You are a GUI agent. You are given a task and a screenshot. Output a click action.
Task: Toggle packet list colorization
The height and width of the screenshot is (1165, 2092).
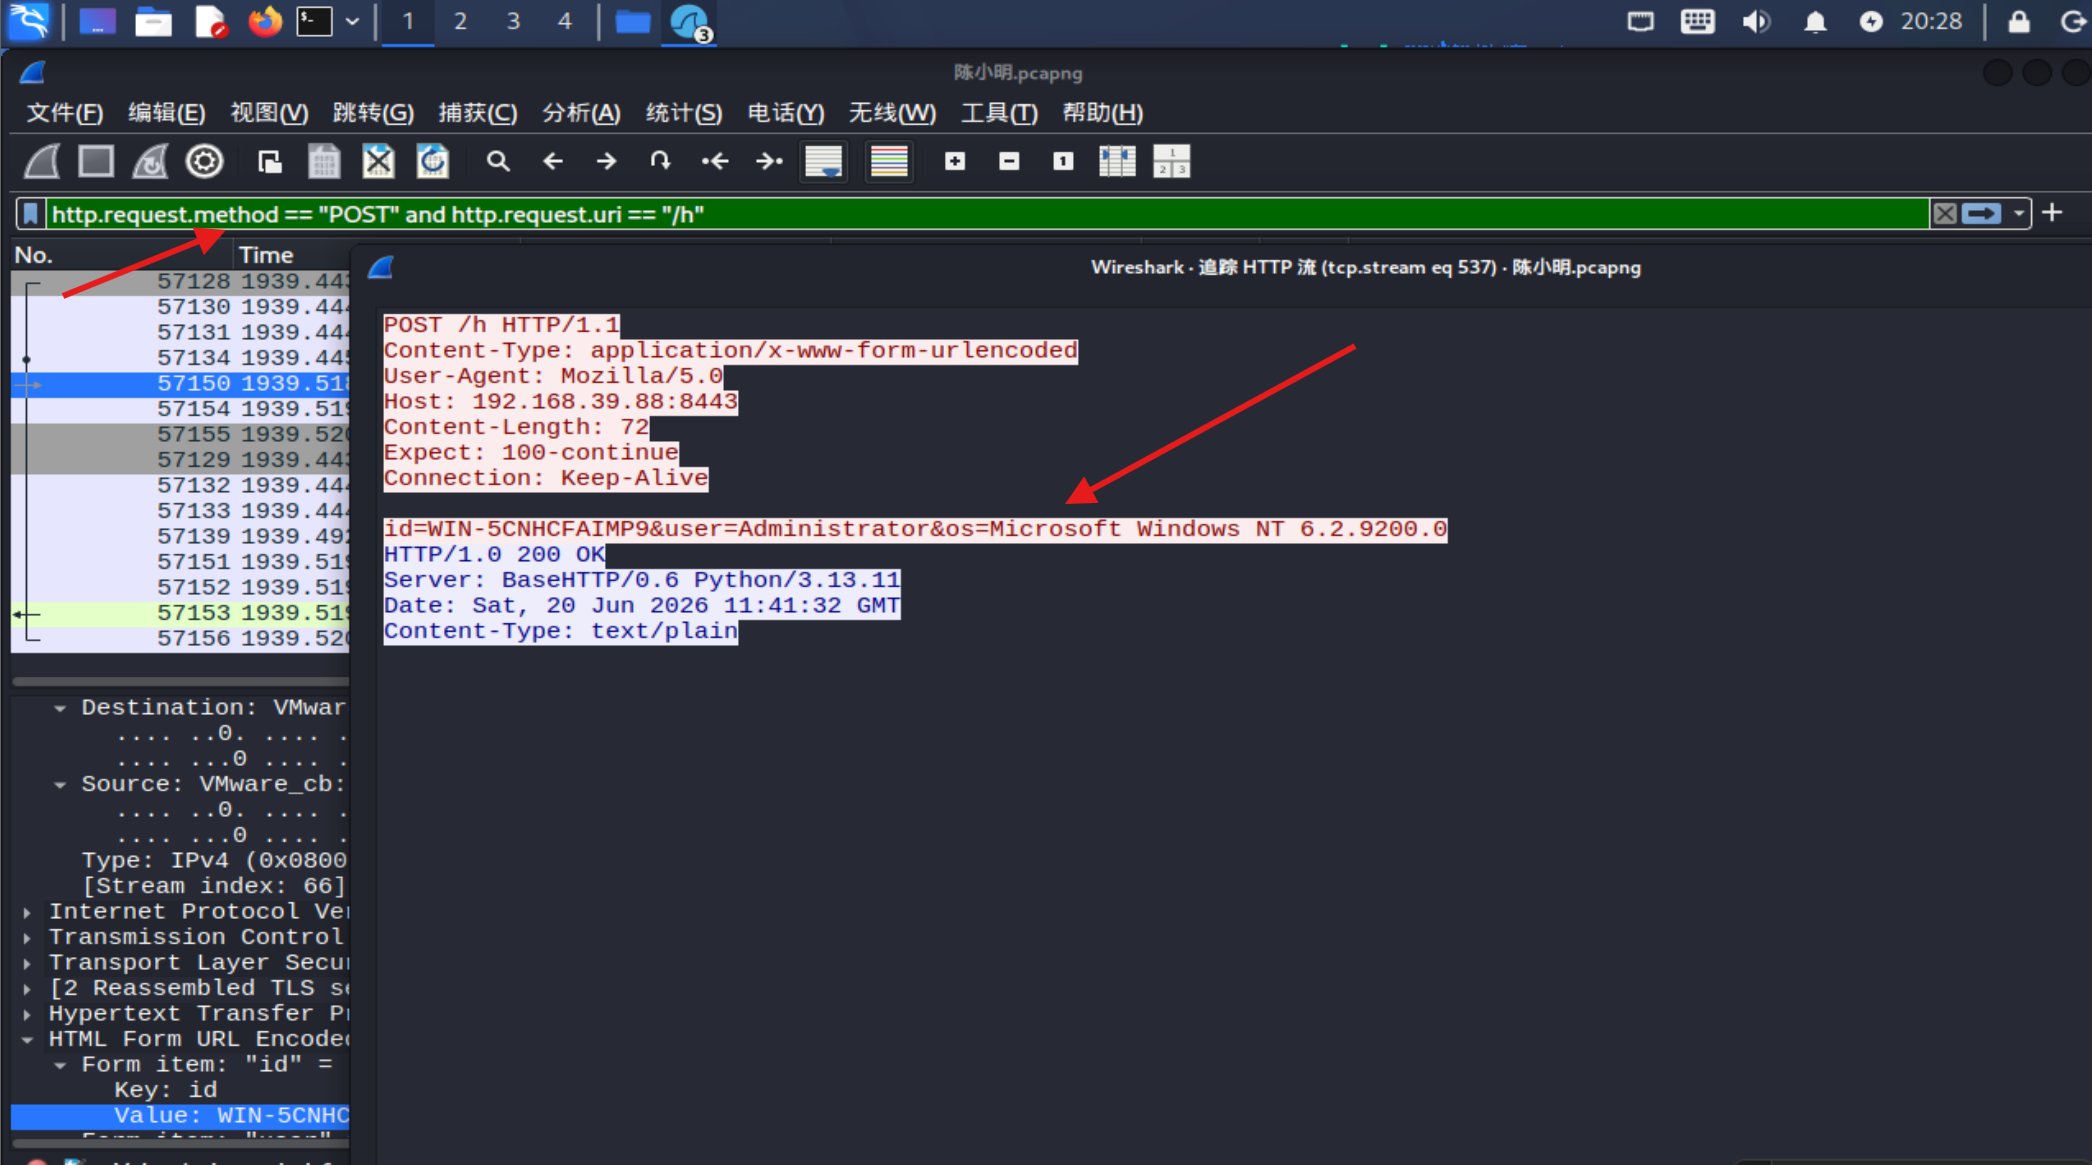pos(889,161)
